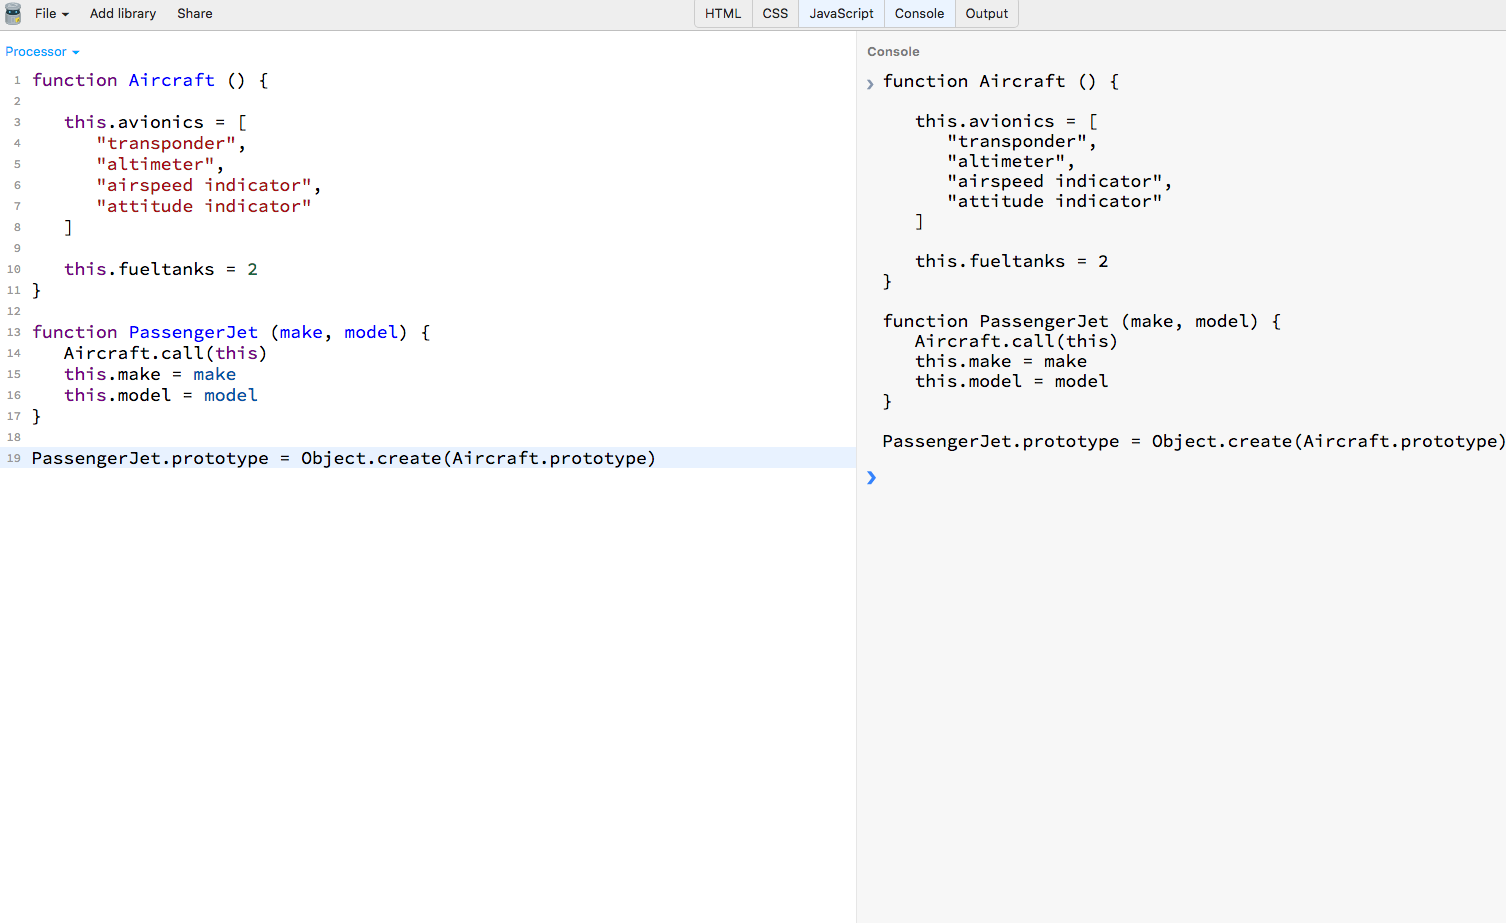Image resolution: width=1506 pixels, height=923 pixels.
Task: Toggle the CSS panel tab
Action: pyautogui.click(x=775, y=14)
